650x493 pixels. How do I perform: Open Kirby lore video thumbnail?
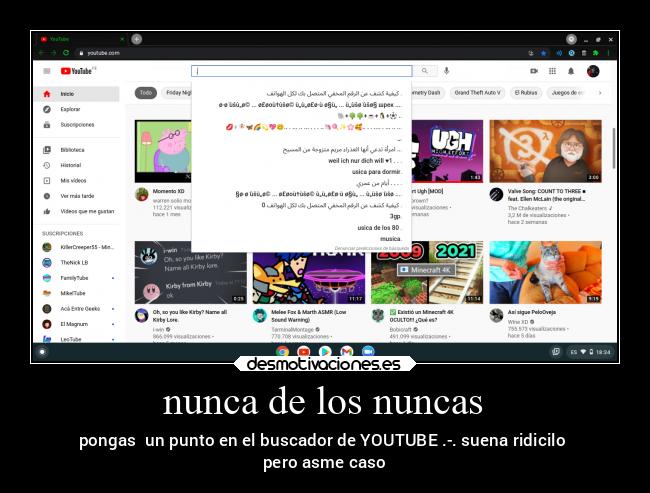(x=191, y=272)
